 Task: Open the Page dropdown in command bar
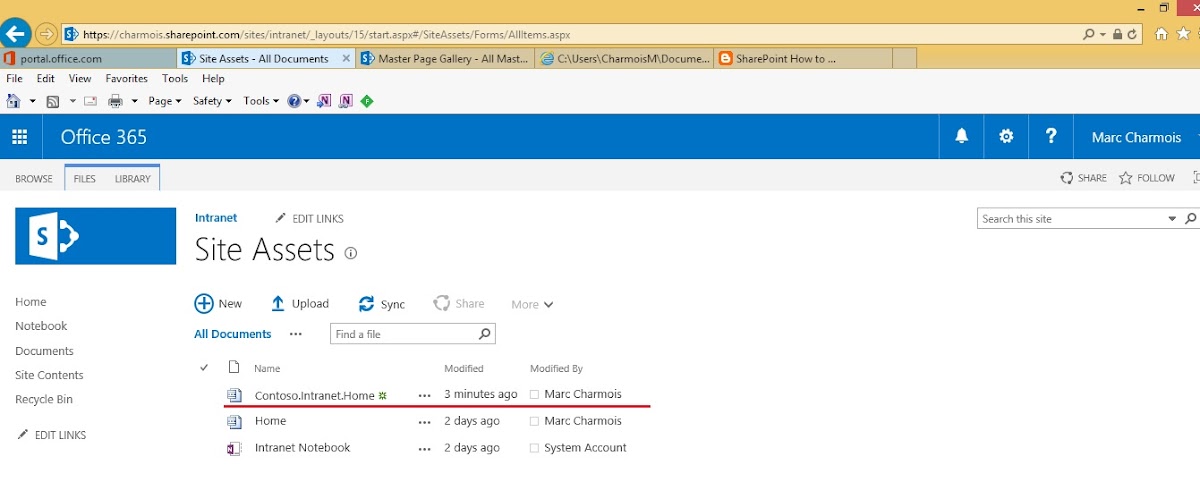(x=165, y=101)
